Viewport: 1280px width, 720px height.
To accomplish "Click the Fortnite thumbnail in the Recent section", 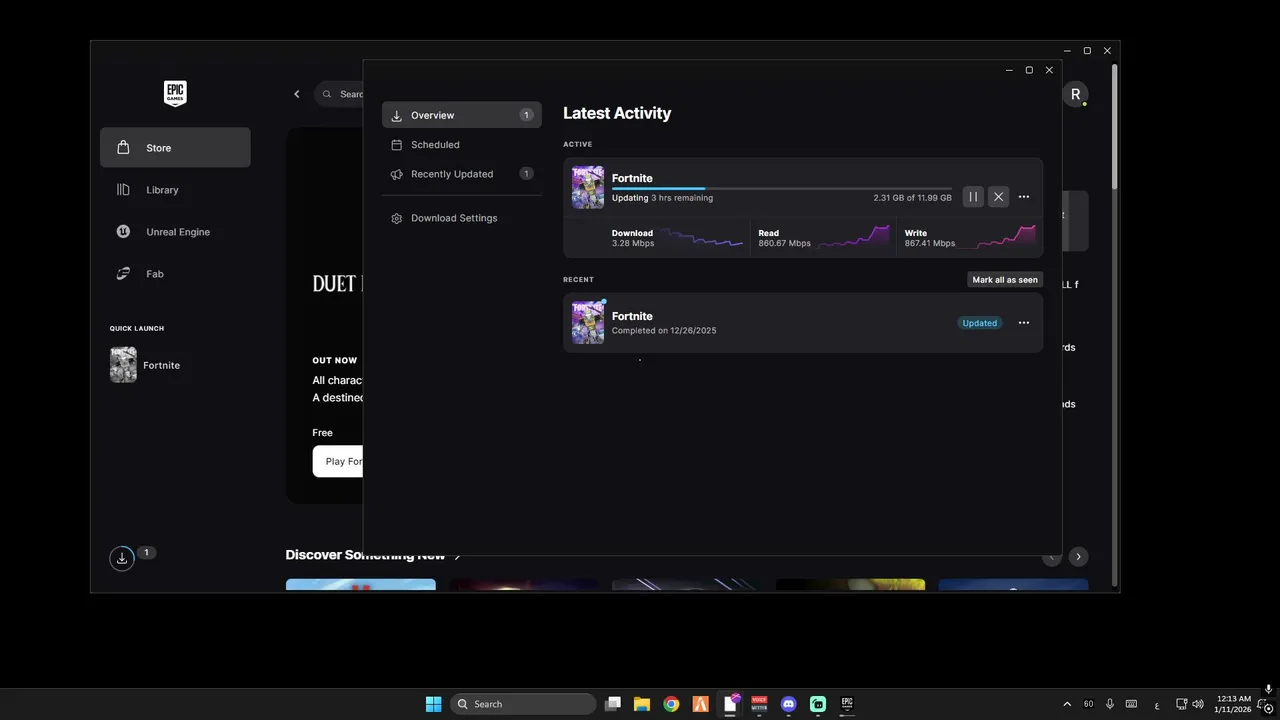I will pos(588,323).
